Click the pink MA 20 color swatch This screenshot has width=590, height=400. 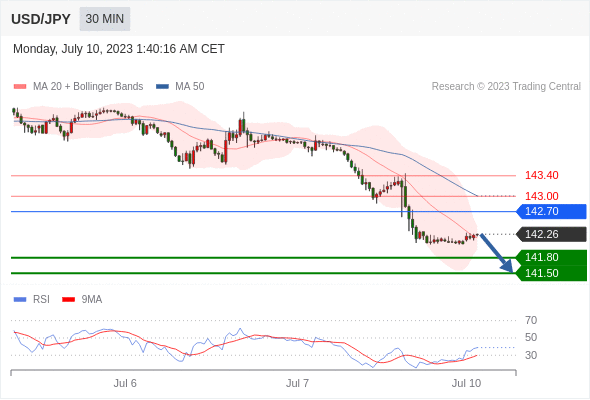(x=20, y=87)
